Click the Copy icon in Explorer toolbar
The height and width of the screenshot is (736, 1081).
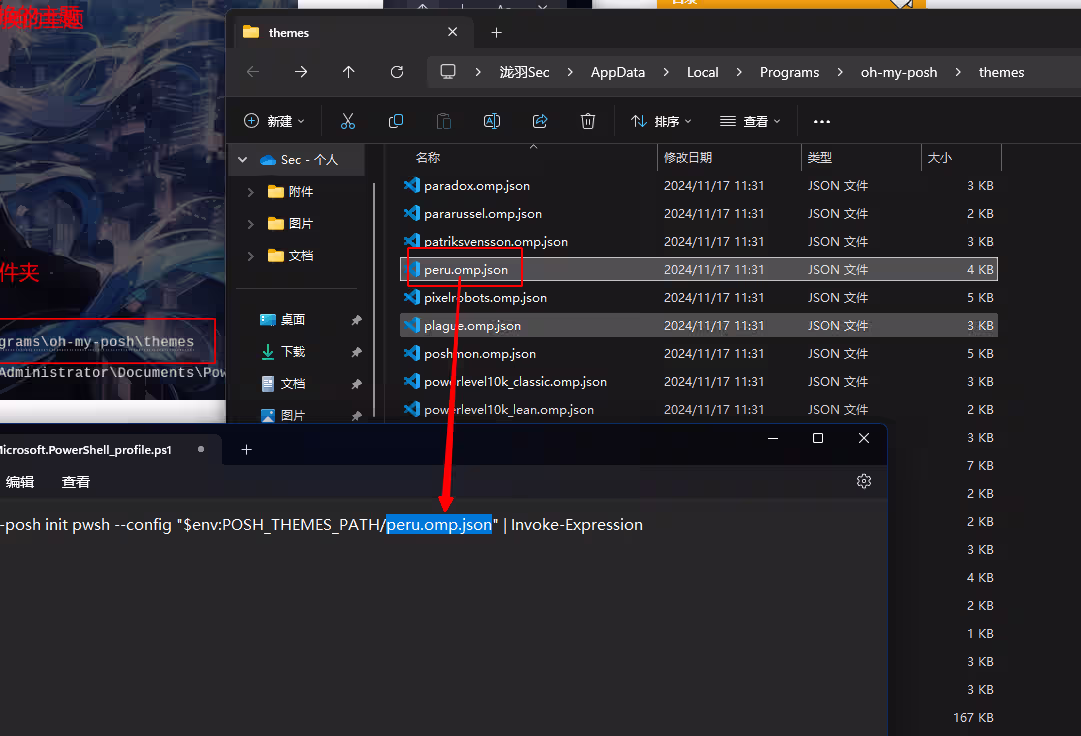(396, 121)
